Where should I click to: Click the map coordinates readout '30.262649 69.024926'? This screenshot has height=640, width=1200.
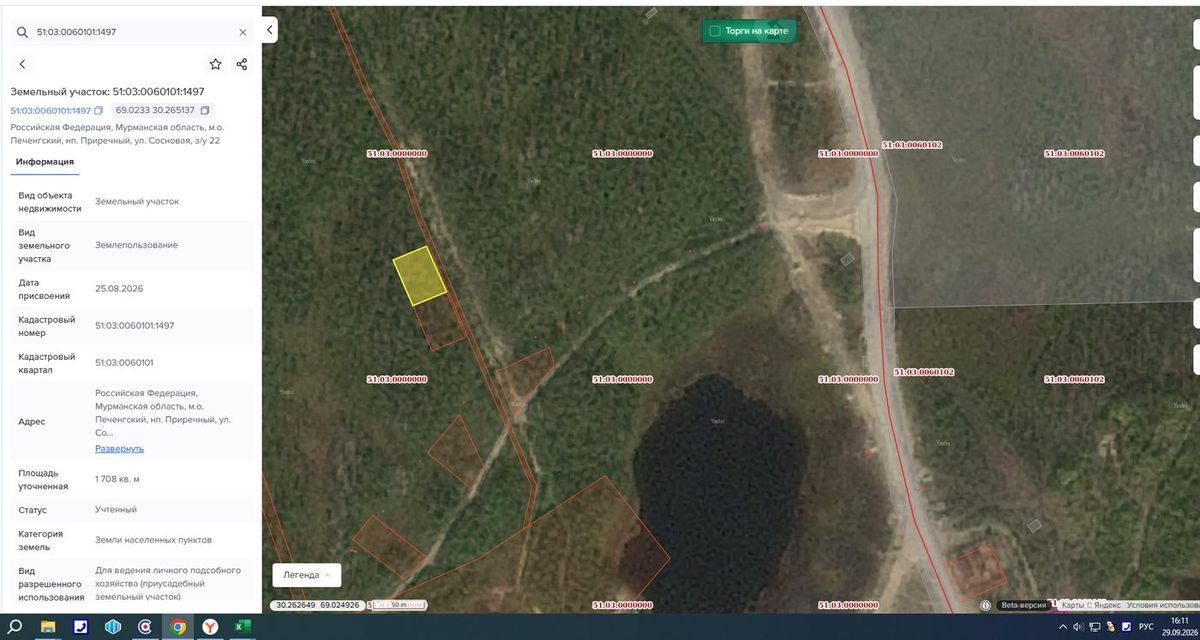[316, 605]
